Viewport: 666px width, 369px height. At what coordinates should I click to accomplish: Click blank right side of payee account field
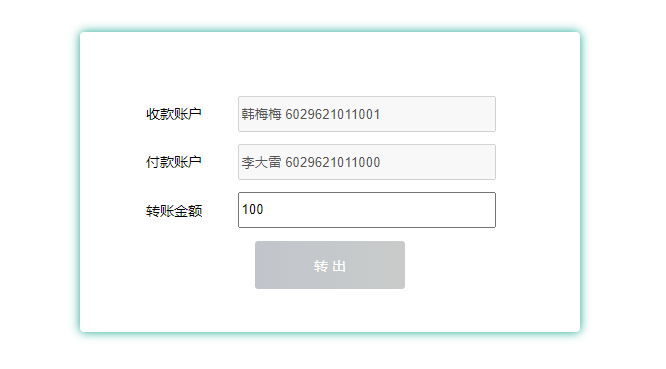point(437,114)
